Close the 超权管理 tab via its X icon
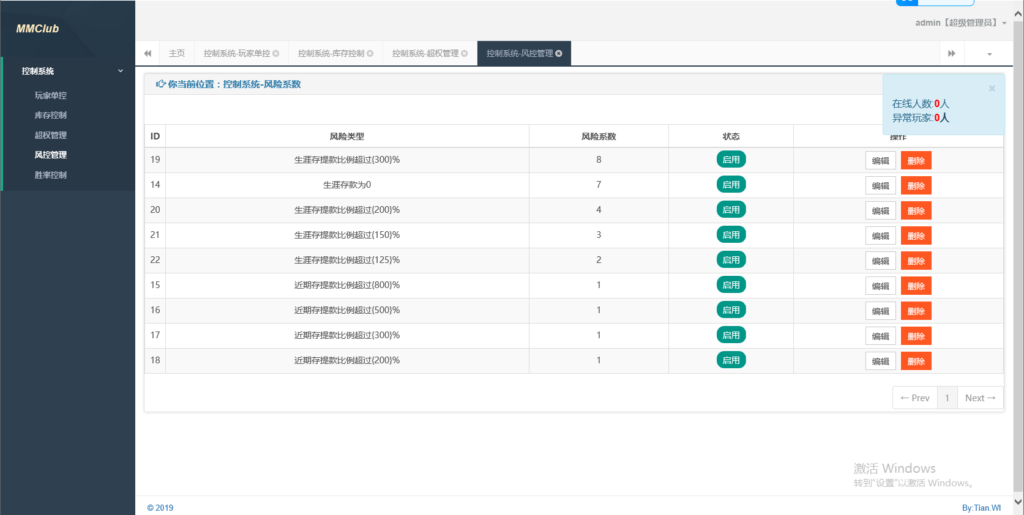 pos(464,53)
